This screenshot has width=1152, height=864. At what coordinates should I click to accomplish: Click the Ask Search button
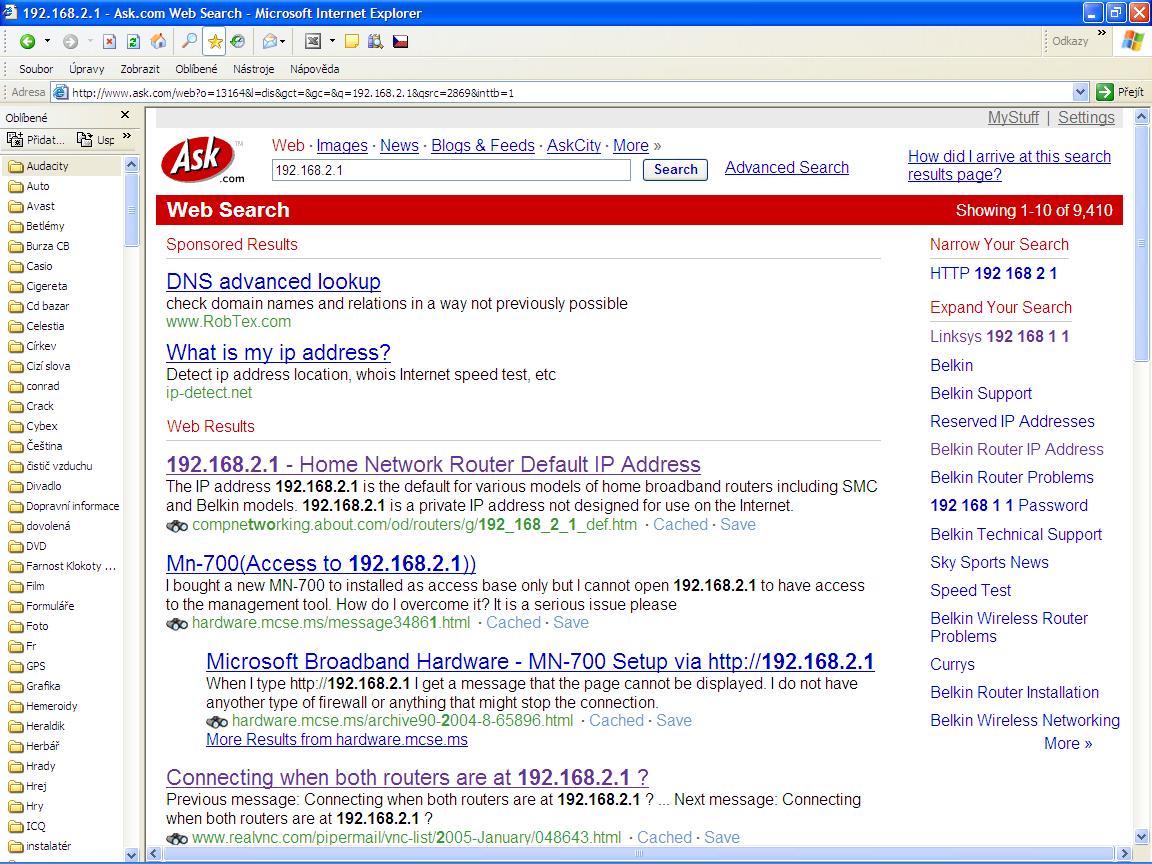[x=675, y=170]
